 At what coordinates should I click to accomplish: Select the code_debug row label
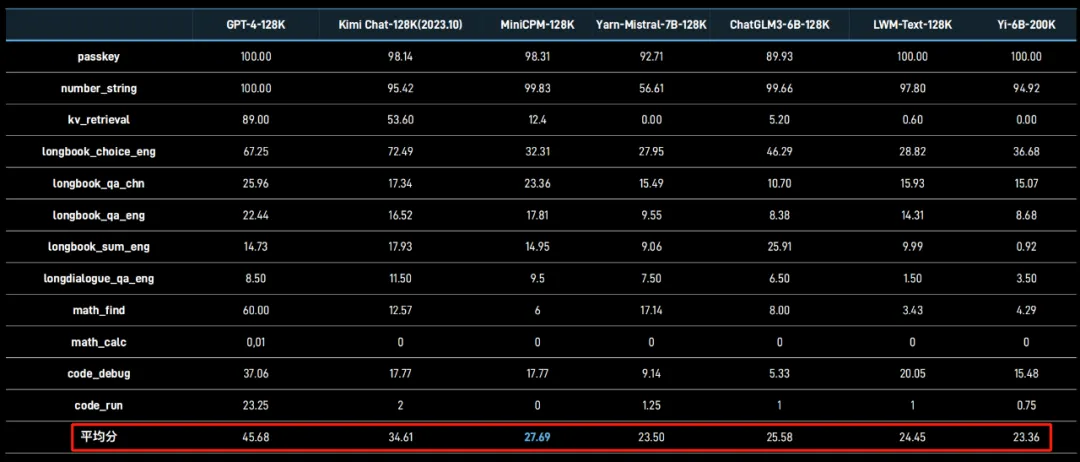98,374
